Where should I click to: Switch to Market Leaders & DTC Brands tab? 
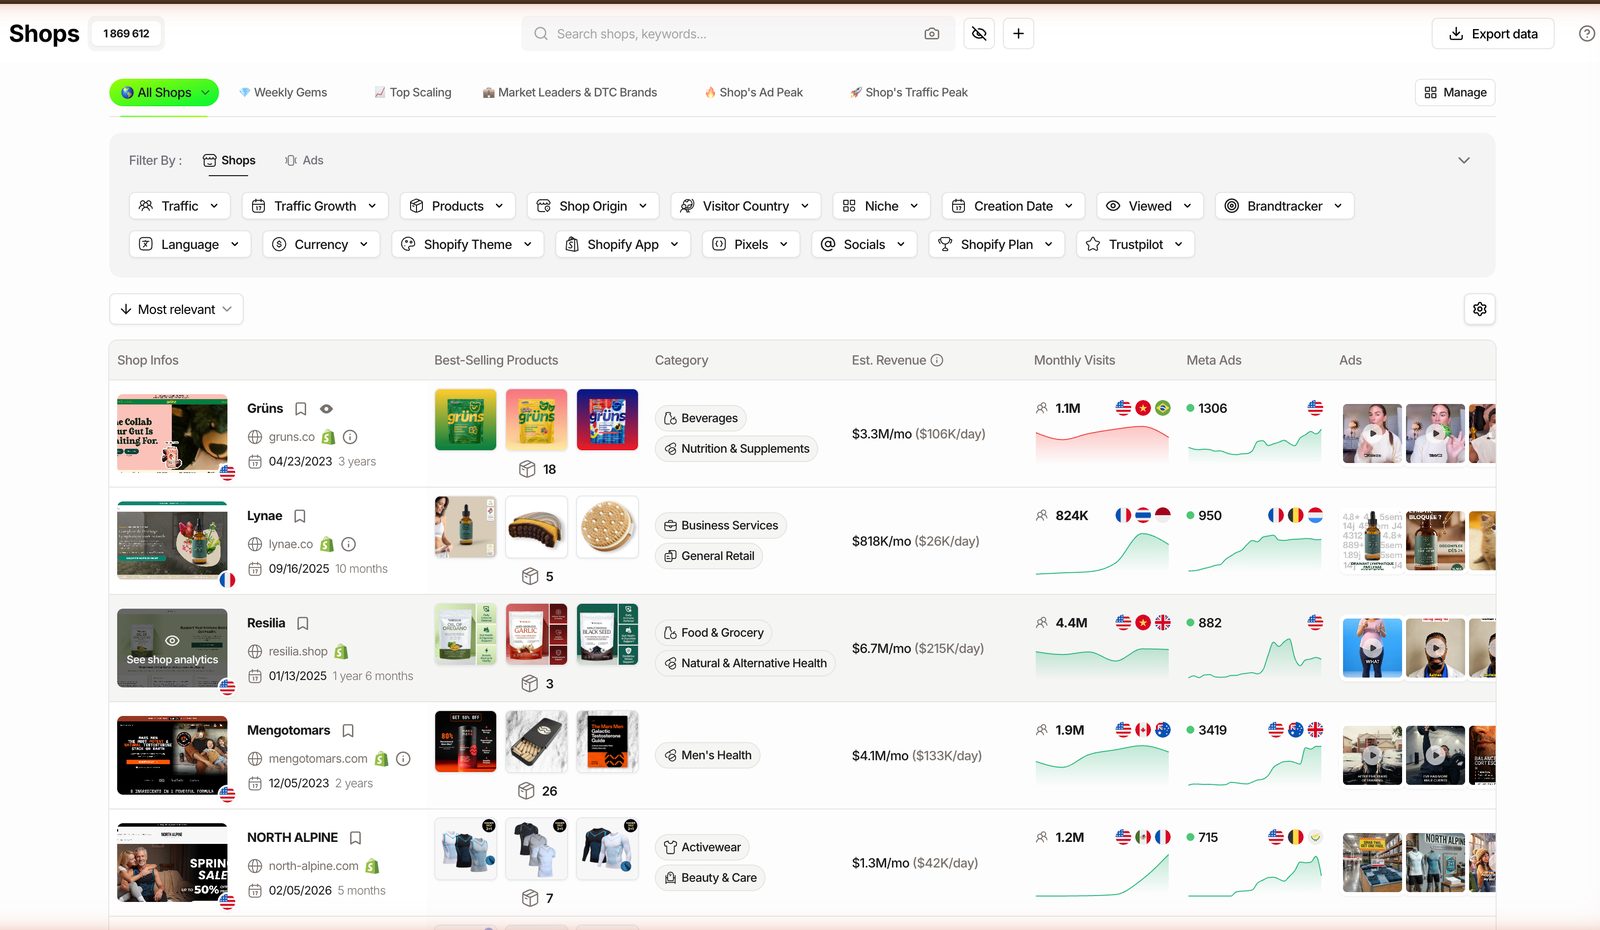point(570,92)
